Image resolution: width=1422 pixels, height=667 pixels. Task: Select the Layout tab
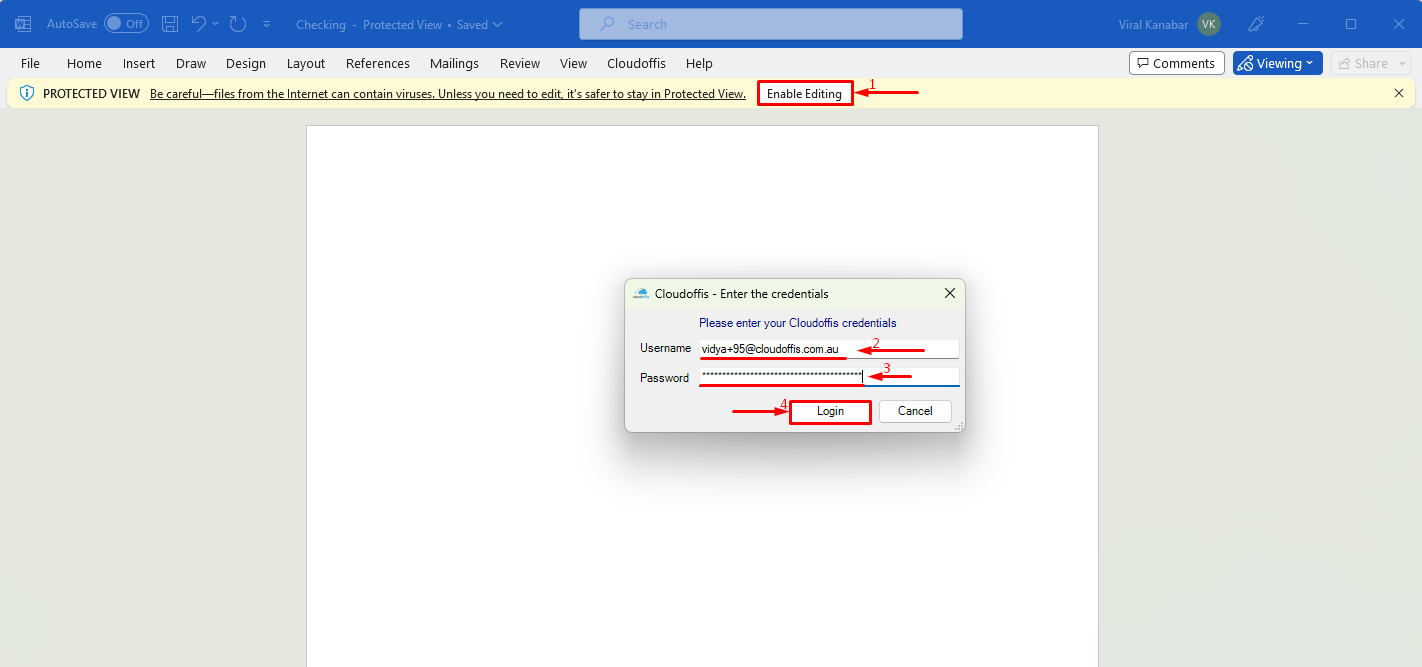(306, 63)
